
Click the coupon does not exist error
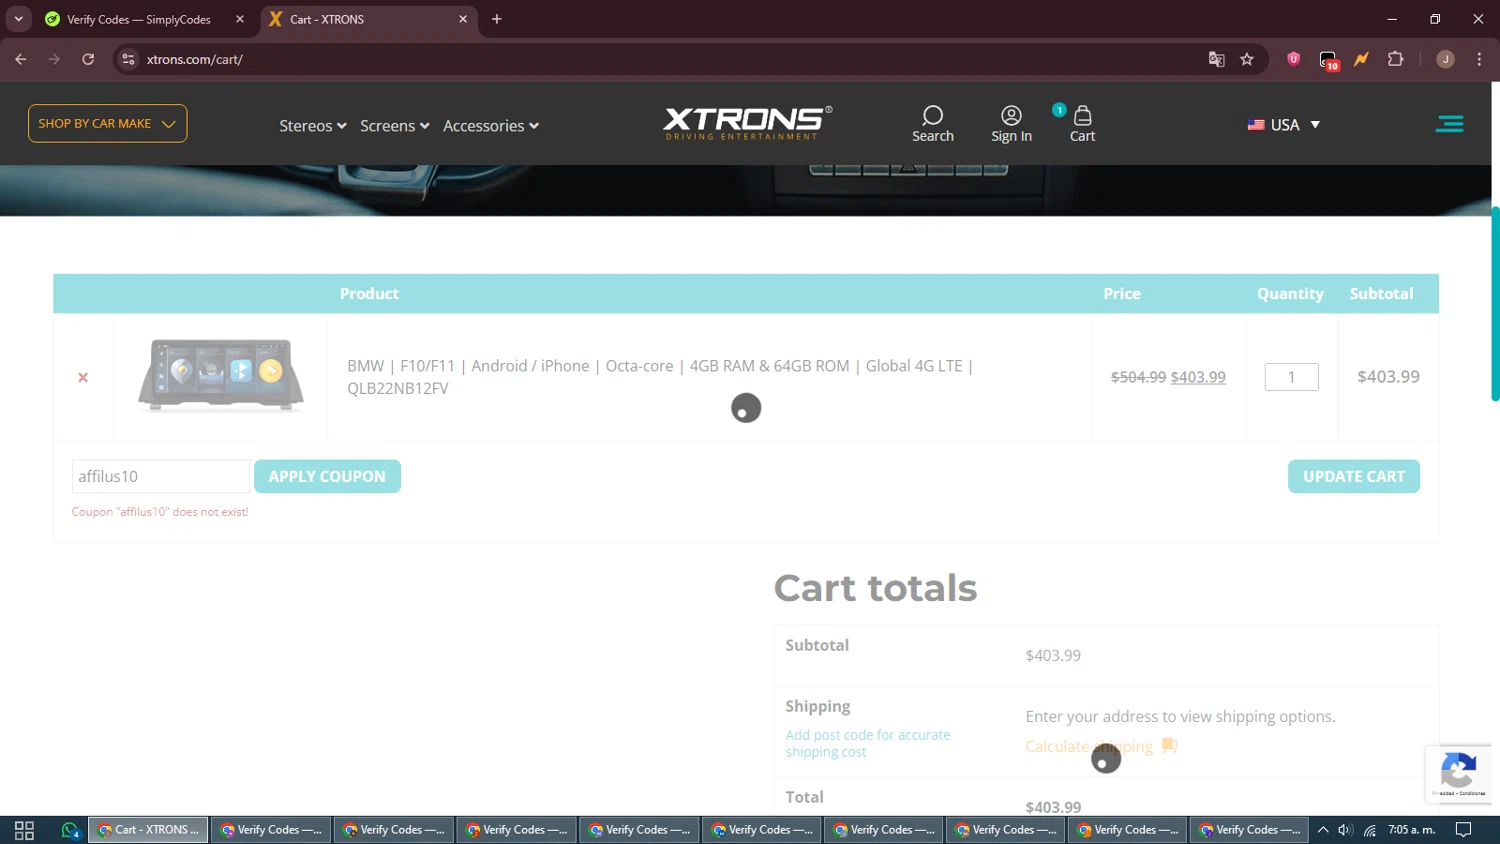(x=160, y=512)
